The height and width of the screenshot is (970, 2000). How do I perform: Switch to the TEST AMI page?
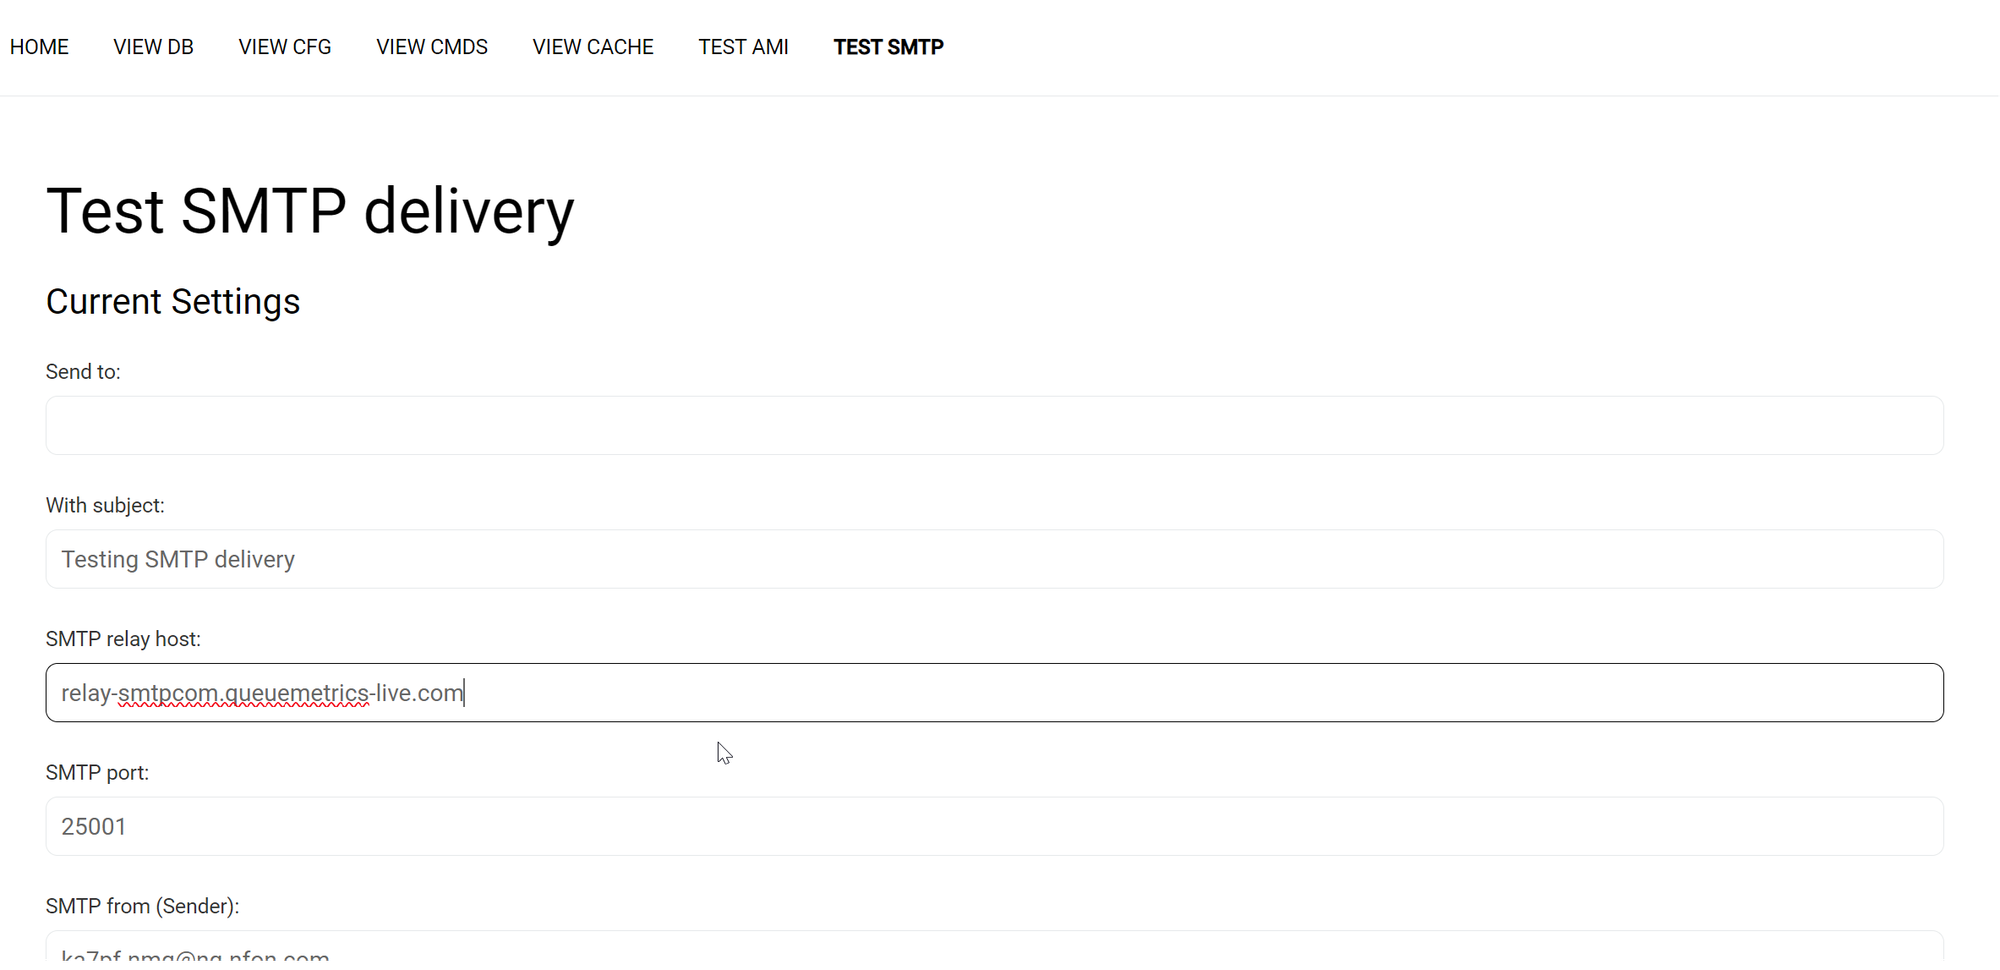pos(743,47)
